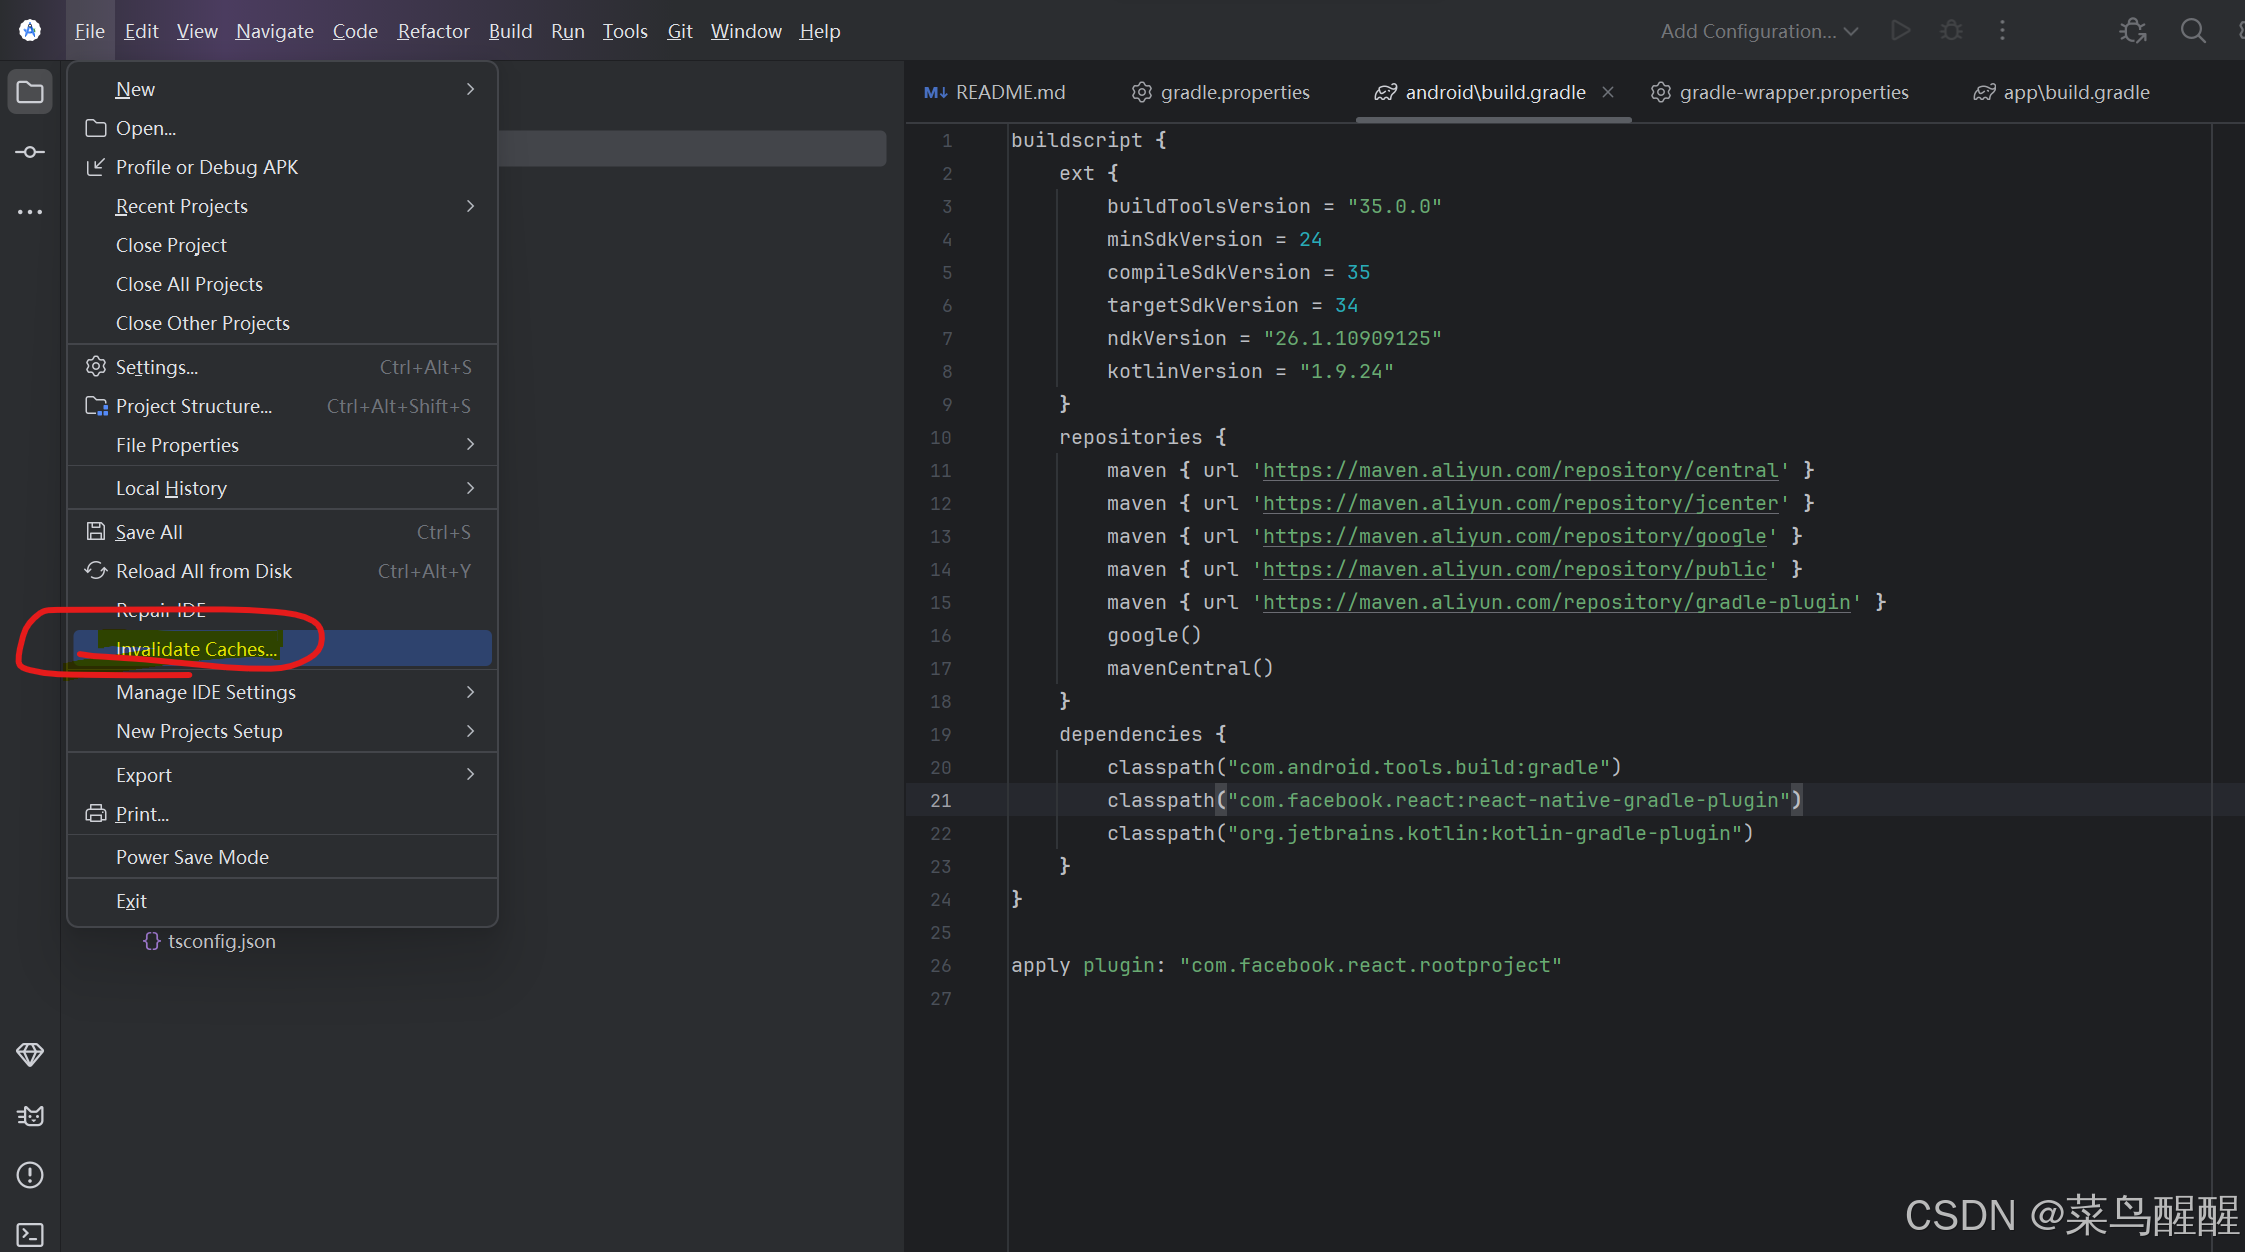This screenshot has height=1252, width=2245.
Task: Open the Edit menu
Action: [141, 31]
